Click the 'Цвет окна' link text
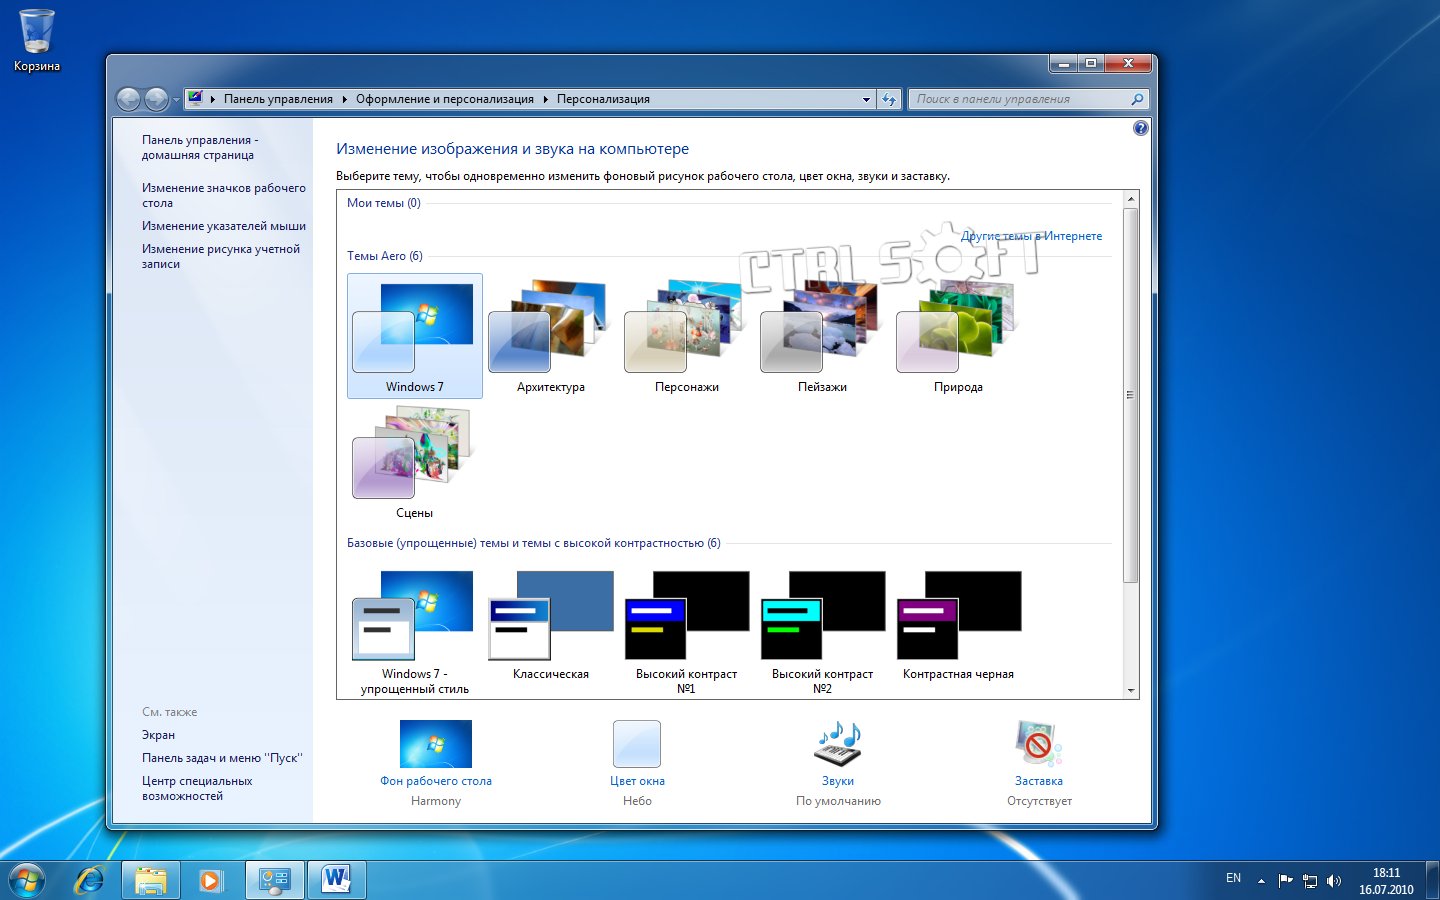This screenshot has height=900, width=1440. (x=637, y=781)
